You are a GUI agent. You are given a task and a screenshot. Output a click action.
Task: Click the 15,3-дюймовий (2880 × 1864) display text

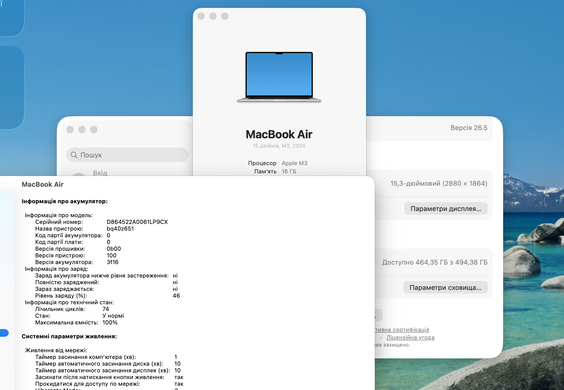tap(439, 183)
